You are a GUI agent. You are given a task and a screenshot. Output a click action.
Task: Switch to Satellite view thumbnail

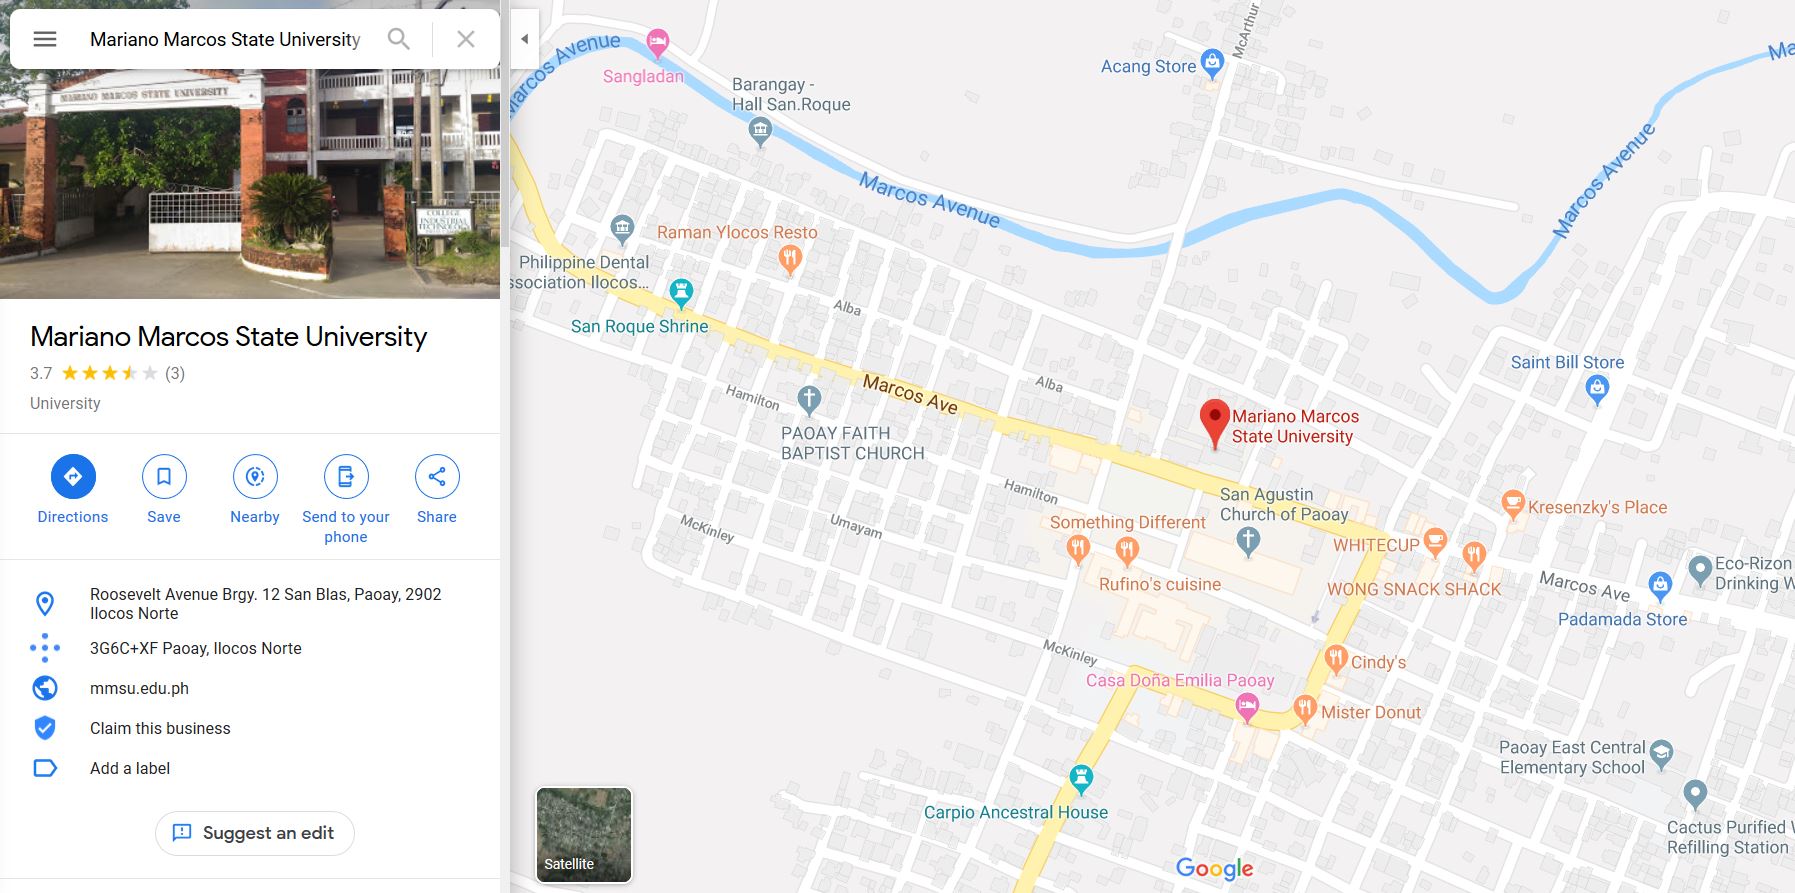(x=584, y=835)
